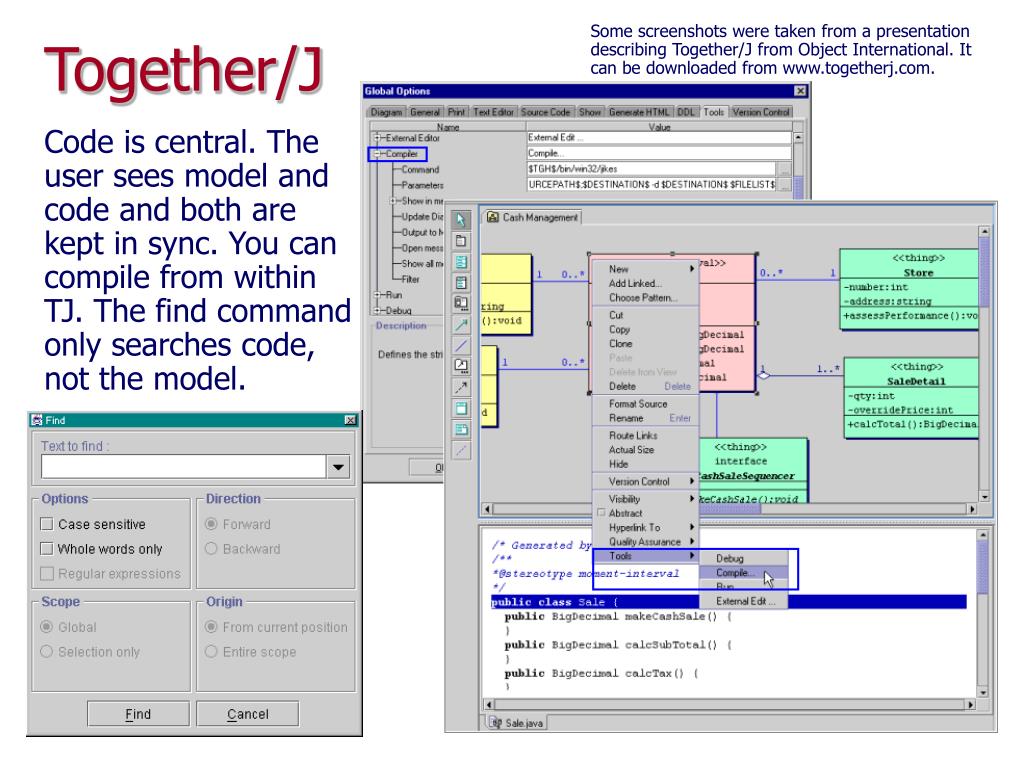
Task: Click the code editor's scroll-right arrow
Action: click(x=970, y=705)
